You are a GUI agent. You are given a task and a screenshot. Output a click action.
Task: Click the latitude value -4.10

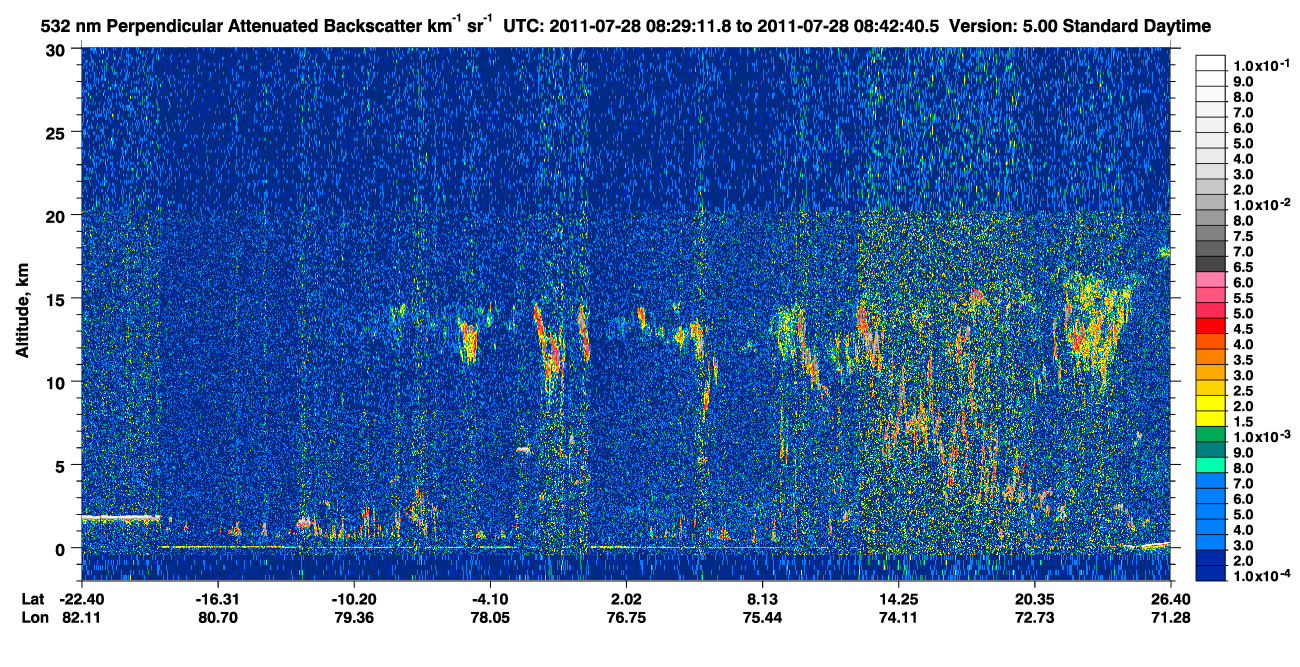[x=490, y=599]
